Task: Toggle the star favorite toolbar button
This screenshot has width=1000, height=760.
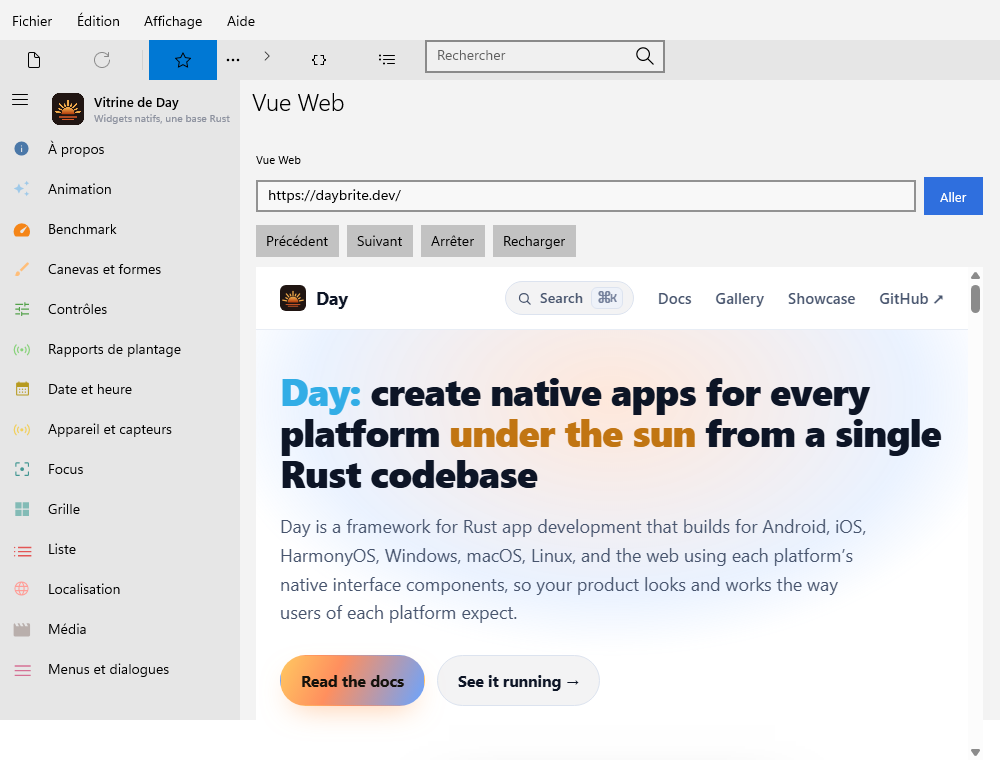Action: click(x=183, y=60)
